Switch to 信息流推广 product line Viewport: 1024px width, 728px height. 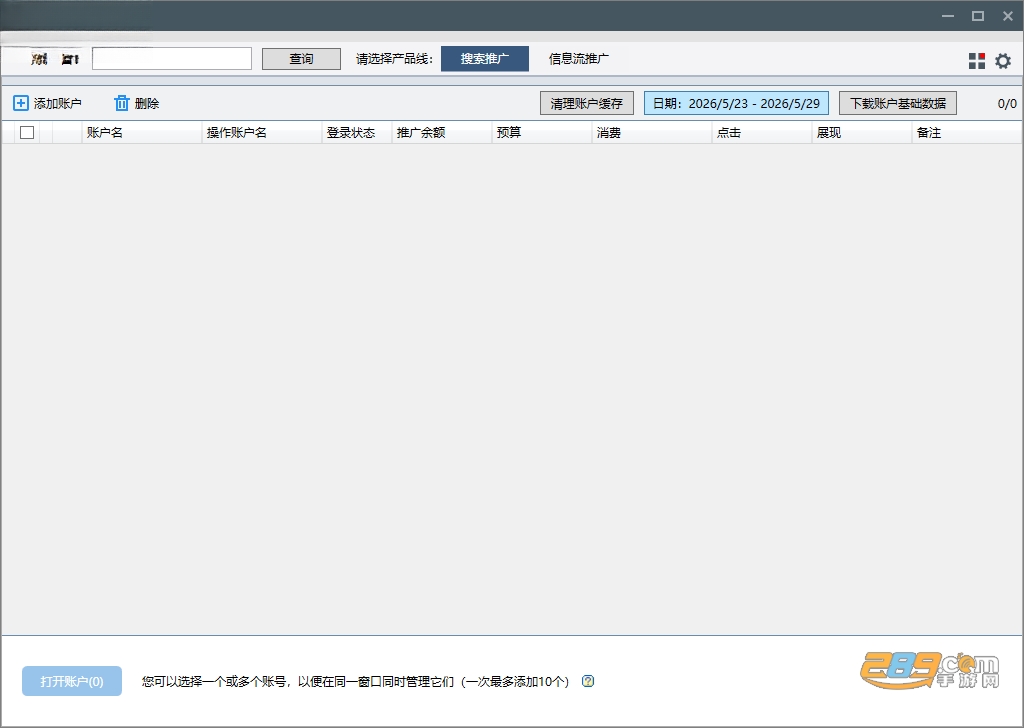[x=579, y=59]
